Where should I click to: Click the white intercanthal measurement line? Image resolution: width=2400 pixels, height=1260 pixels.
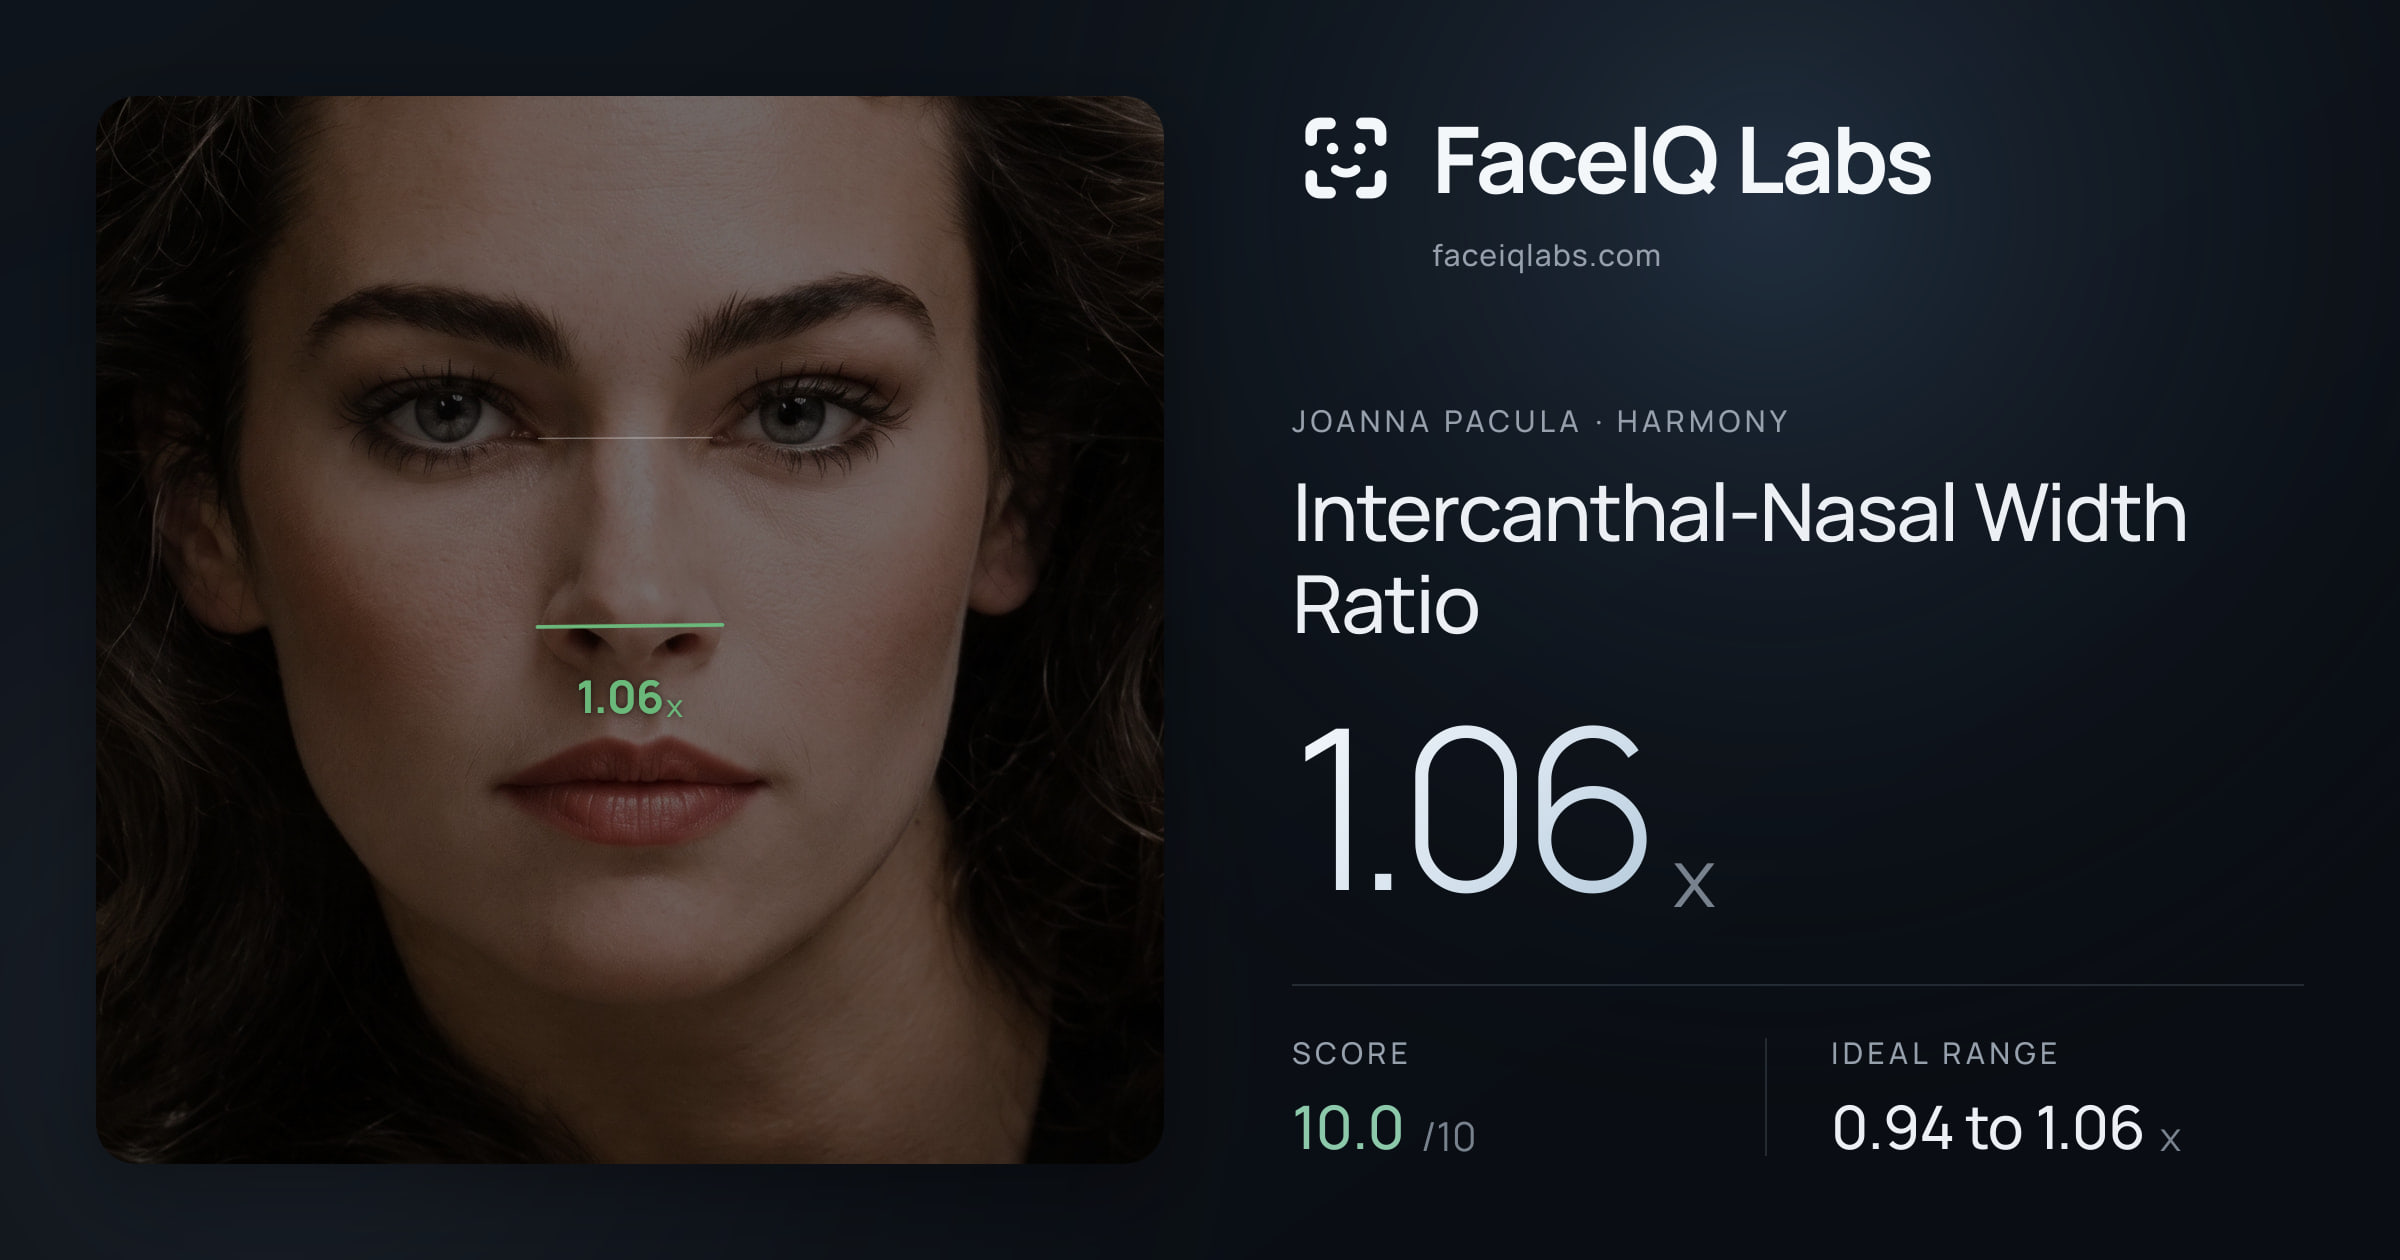pos(626,438)
